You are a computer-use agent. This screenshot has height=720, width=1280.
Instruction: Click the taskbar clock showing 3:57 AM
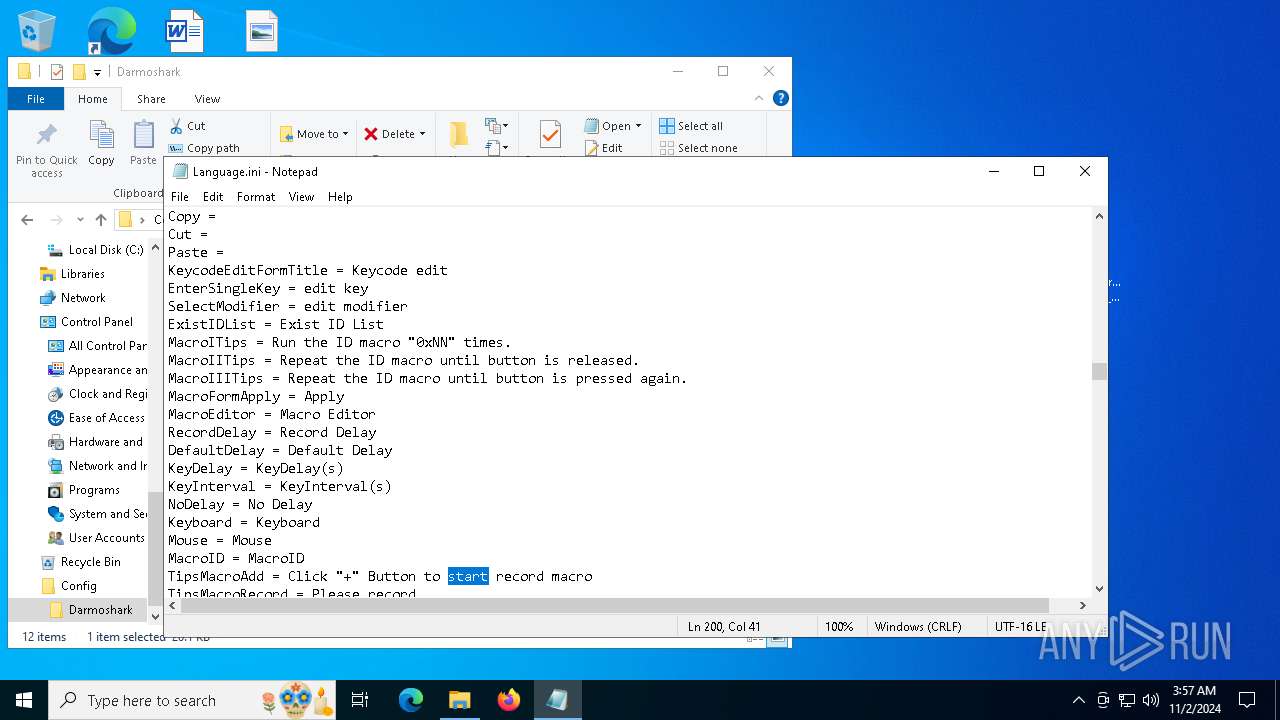point(1194,700)
